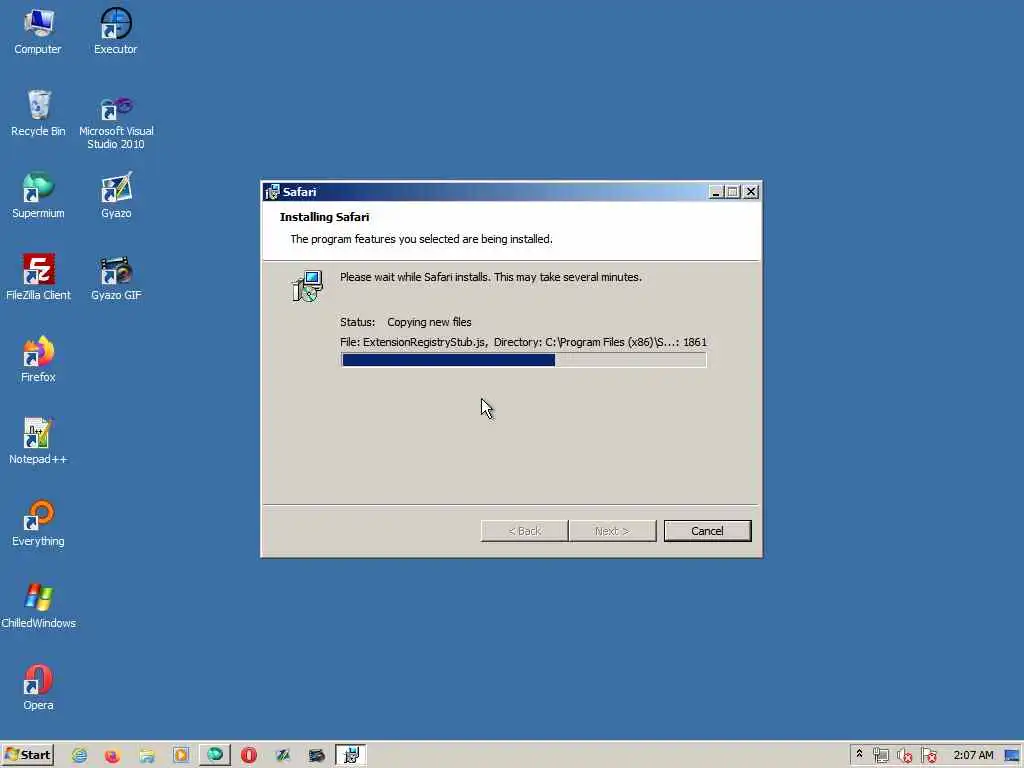Click the 2:07 AM clock
This screenshot has height=768, width=1024.
pyautogui.click(x=973, y=755)
